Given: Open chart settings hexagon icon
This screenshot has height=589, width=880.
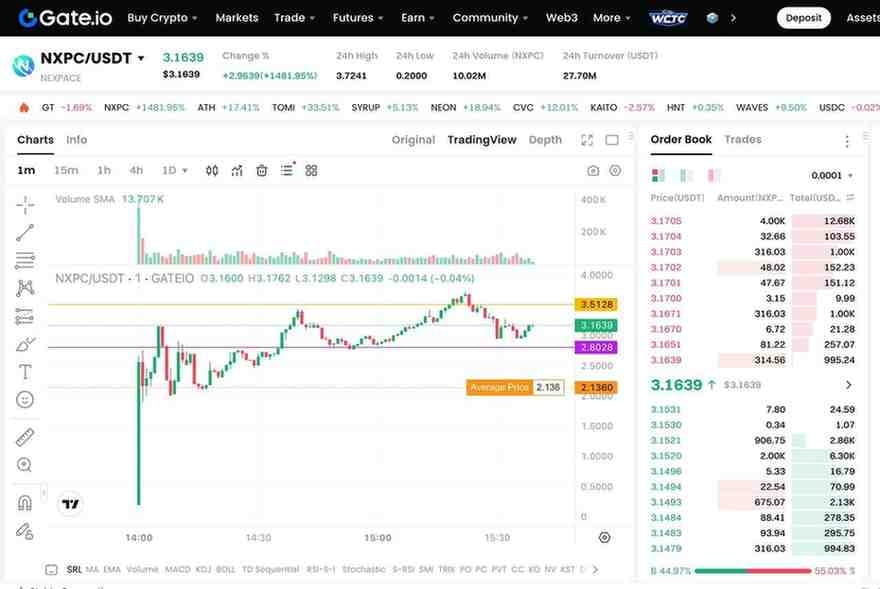Looking at the screenshot, I should pos(615,171).
